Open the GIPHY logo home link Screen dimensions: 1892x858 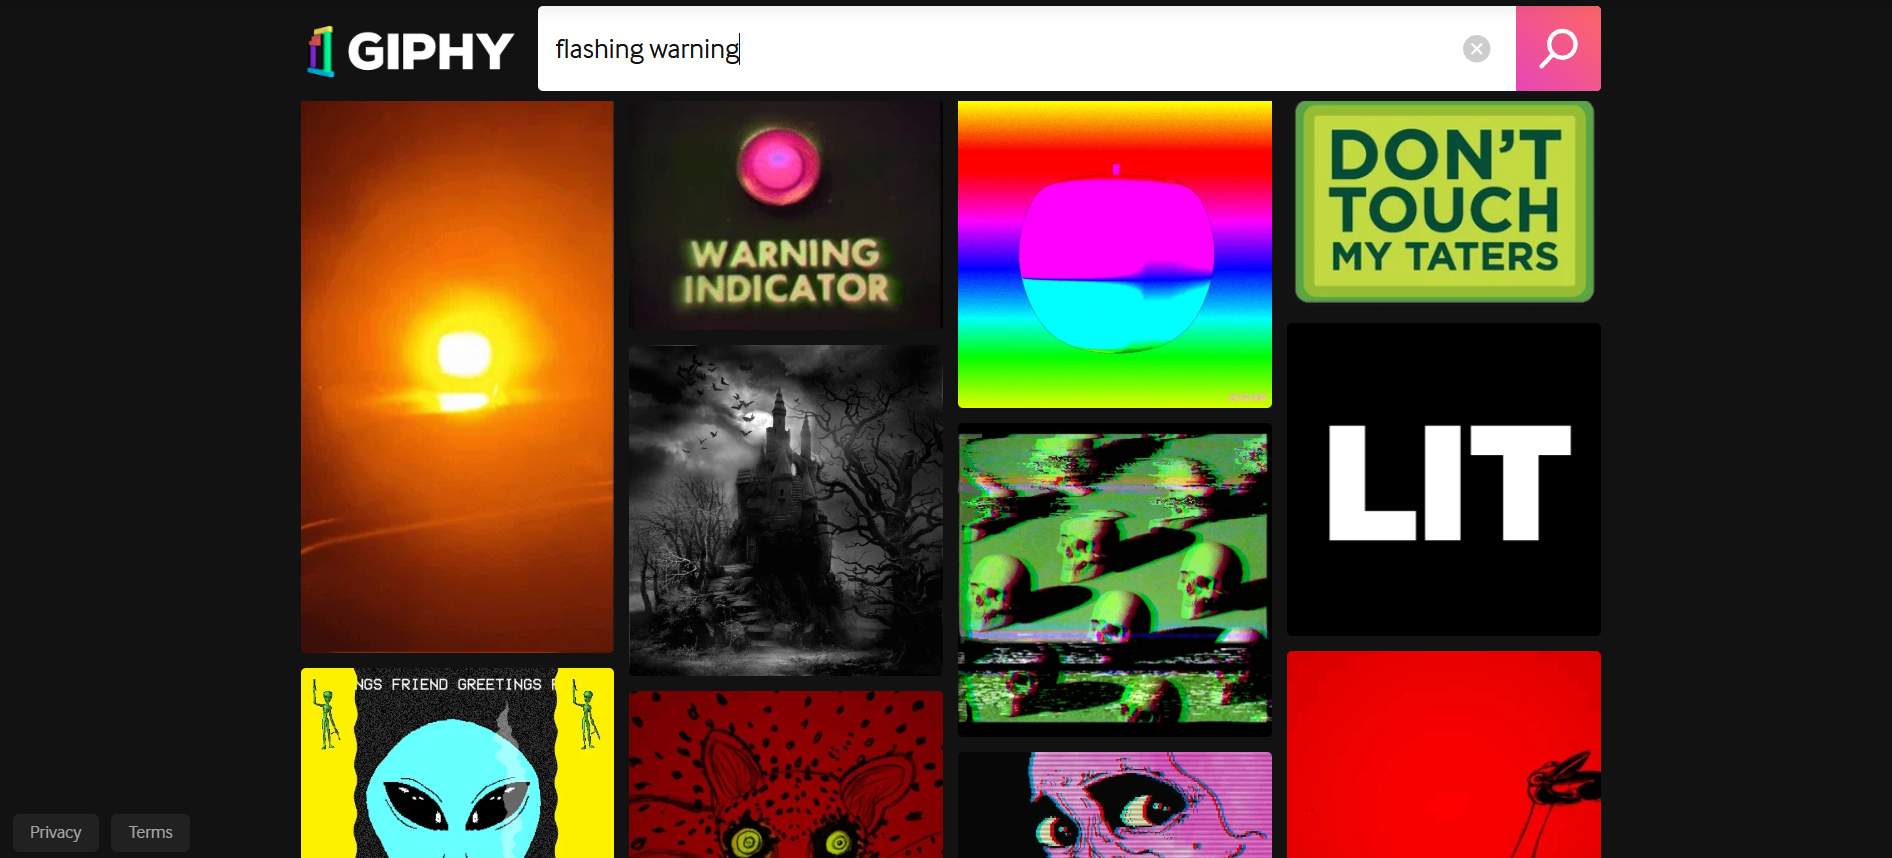coord(410,51)
